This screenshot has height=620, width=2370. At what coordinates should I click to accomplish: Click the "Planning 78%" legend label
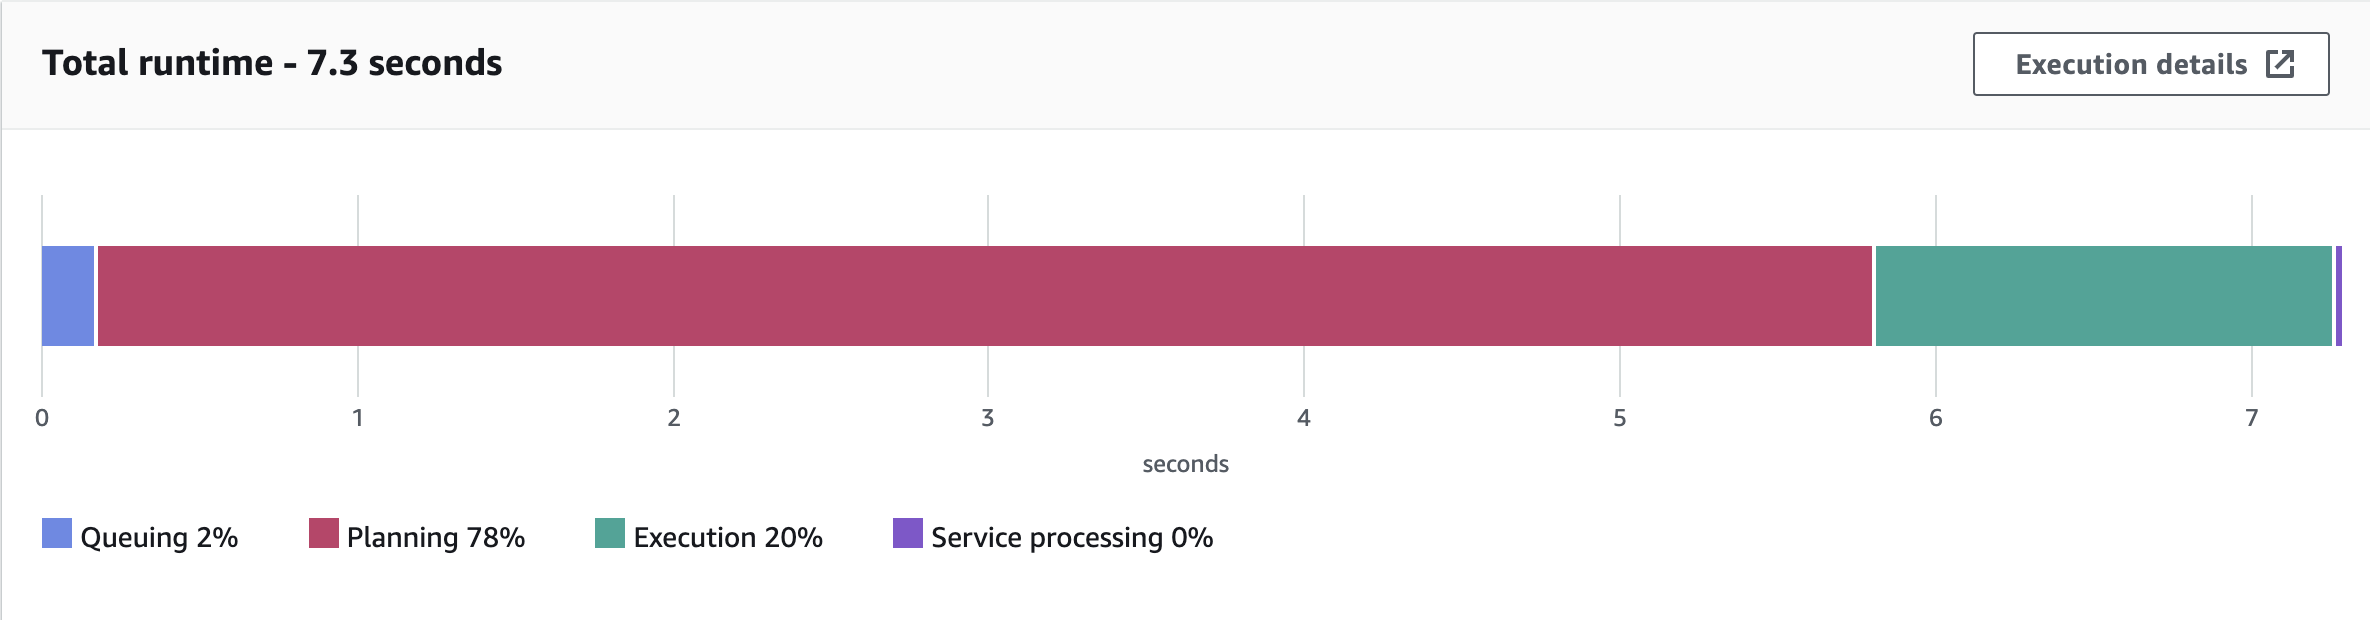pyautogui.click(x=436, y=538)
